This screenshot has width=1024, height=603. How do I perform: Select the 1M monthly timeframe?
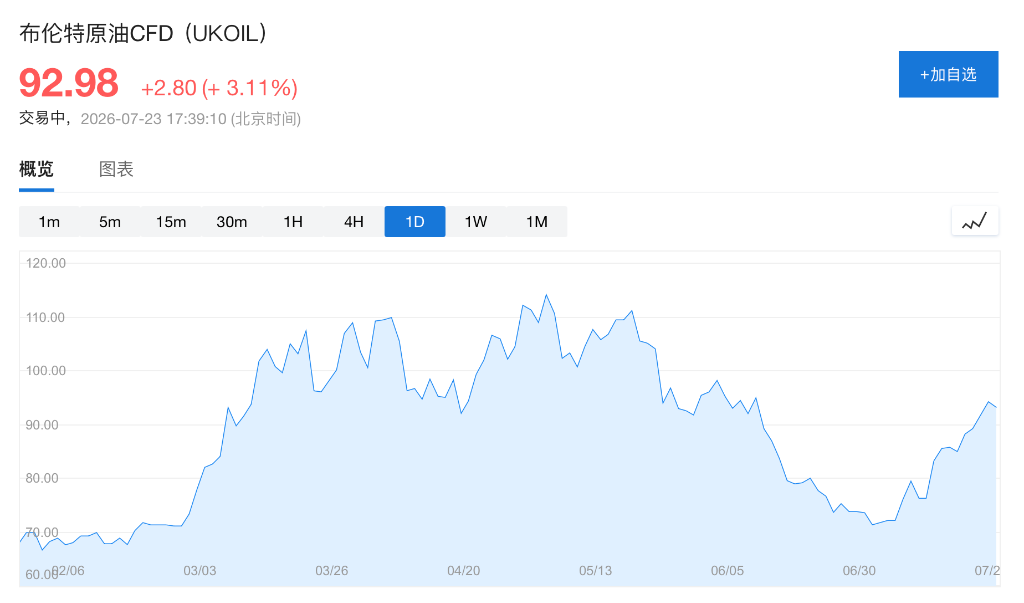537,221
